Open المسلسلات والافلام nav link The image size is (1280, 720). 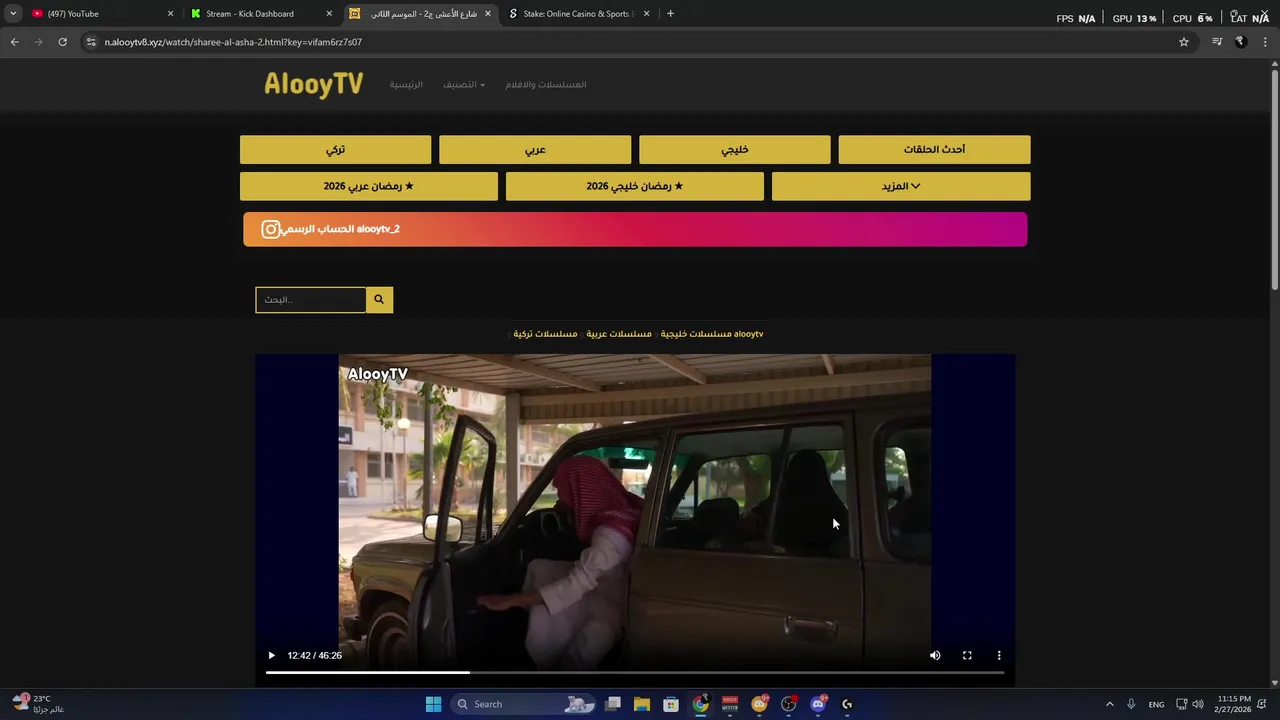point(546,85)
